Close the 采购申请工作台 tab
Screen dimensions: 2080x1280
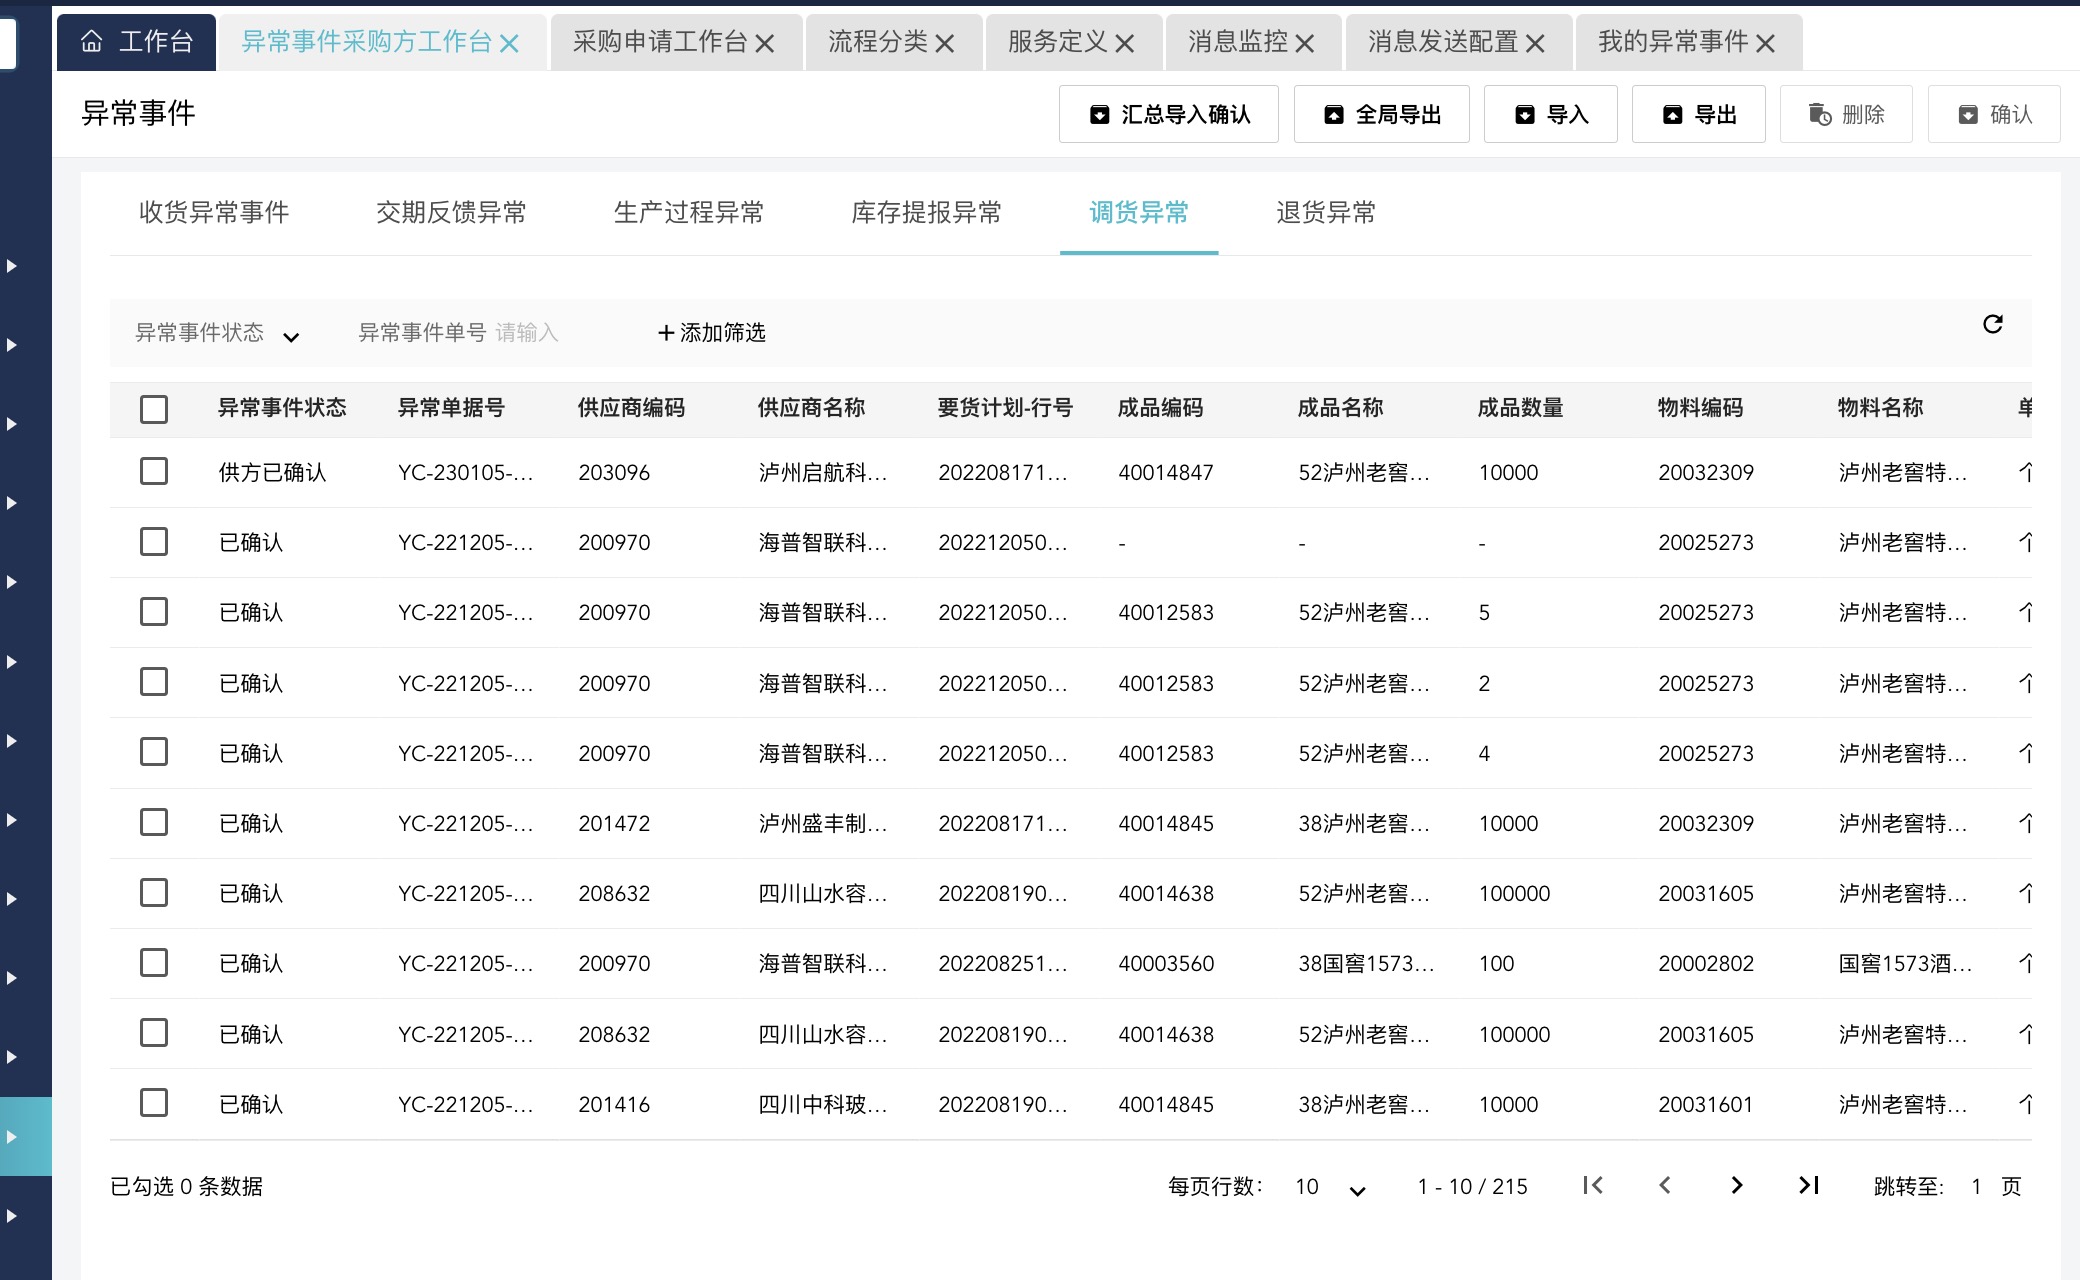click(x=765, y=43)
